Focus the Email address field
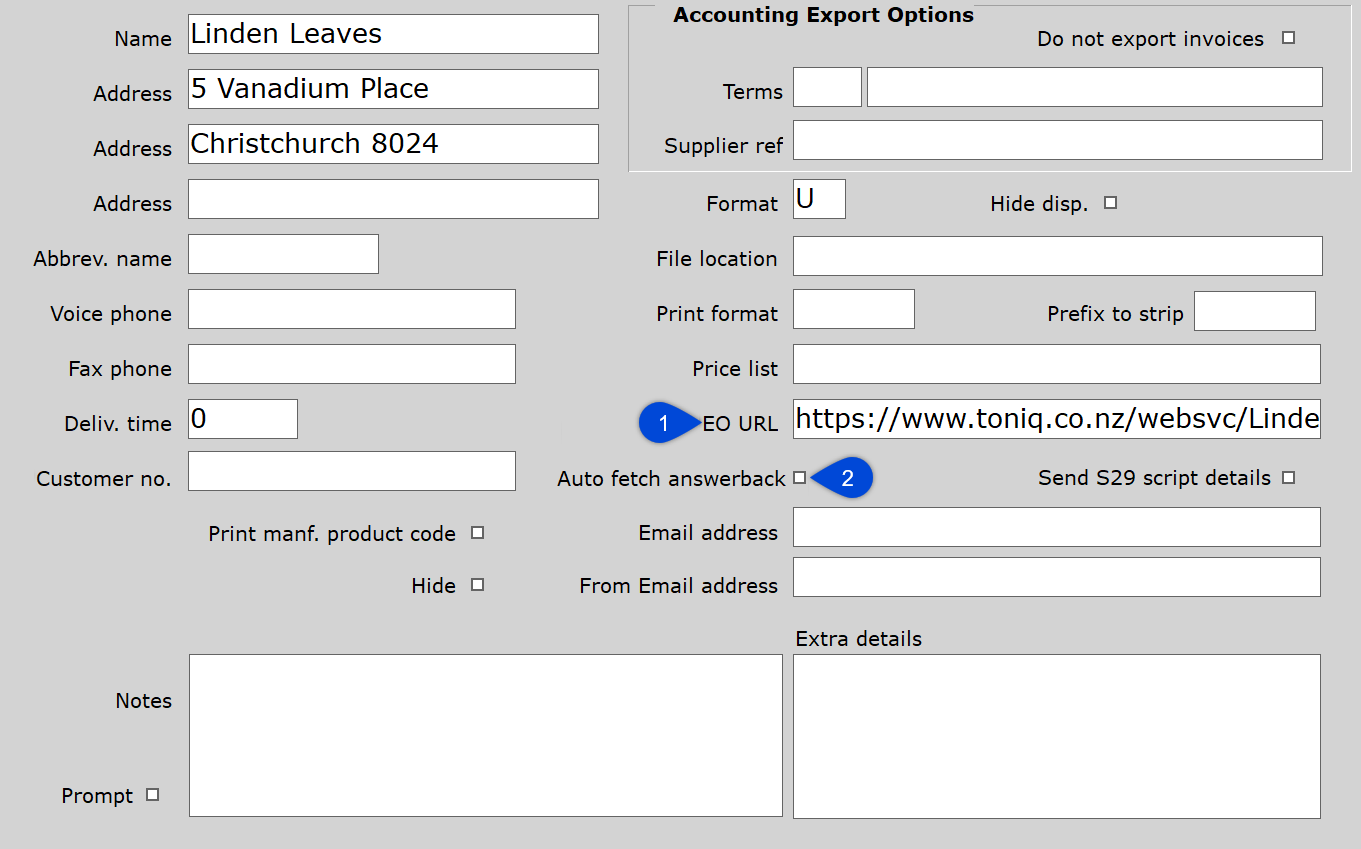Image resolution: width=1361 pixels, height=849 pixels. pos(1056,527)
